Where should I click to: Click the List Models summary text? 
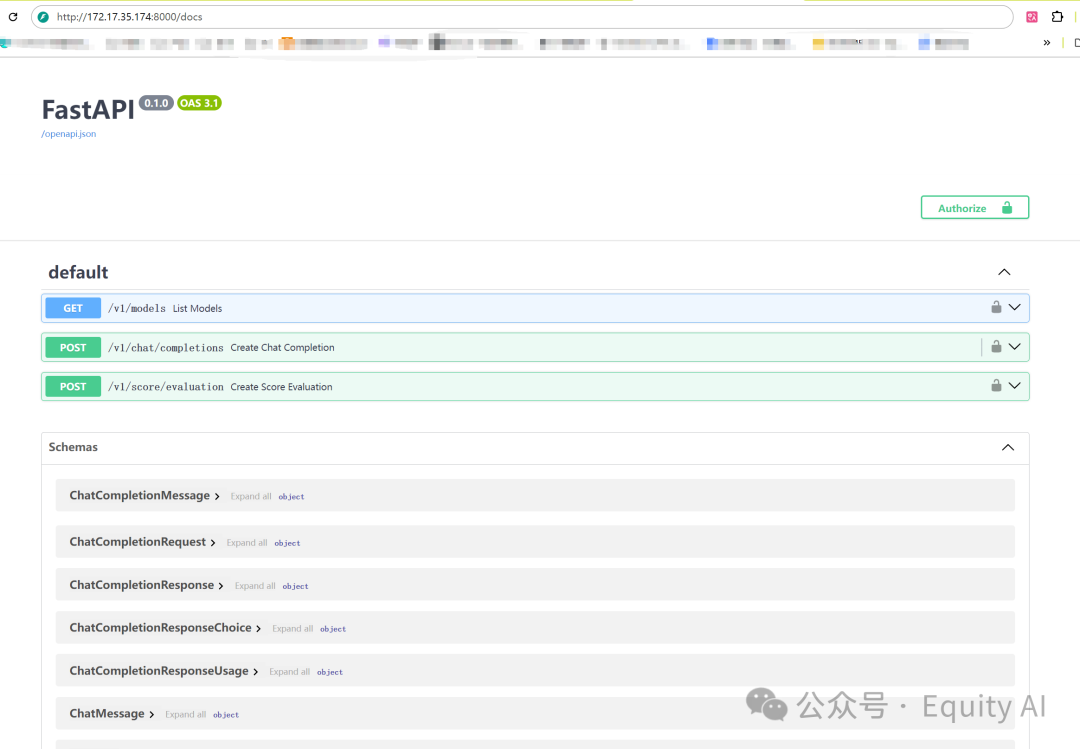pyautogui.click(x=197, y=308)
